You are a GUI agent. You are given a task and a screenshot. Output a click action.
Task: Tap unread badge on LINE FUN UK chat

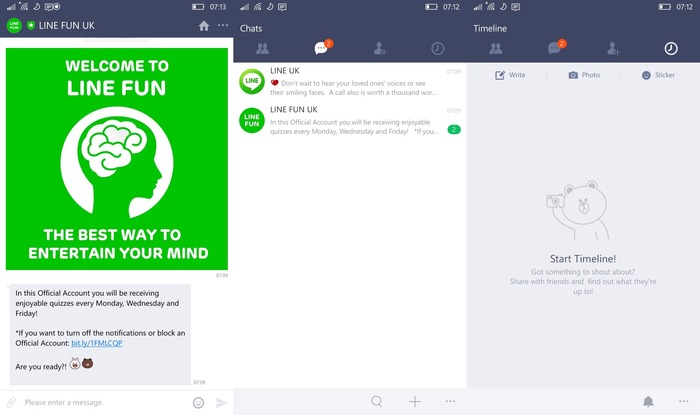pyautogui.click(x=454, y=129)
